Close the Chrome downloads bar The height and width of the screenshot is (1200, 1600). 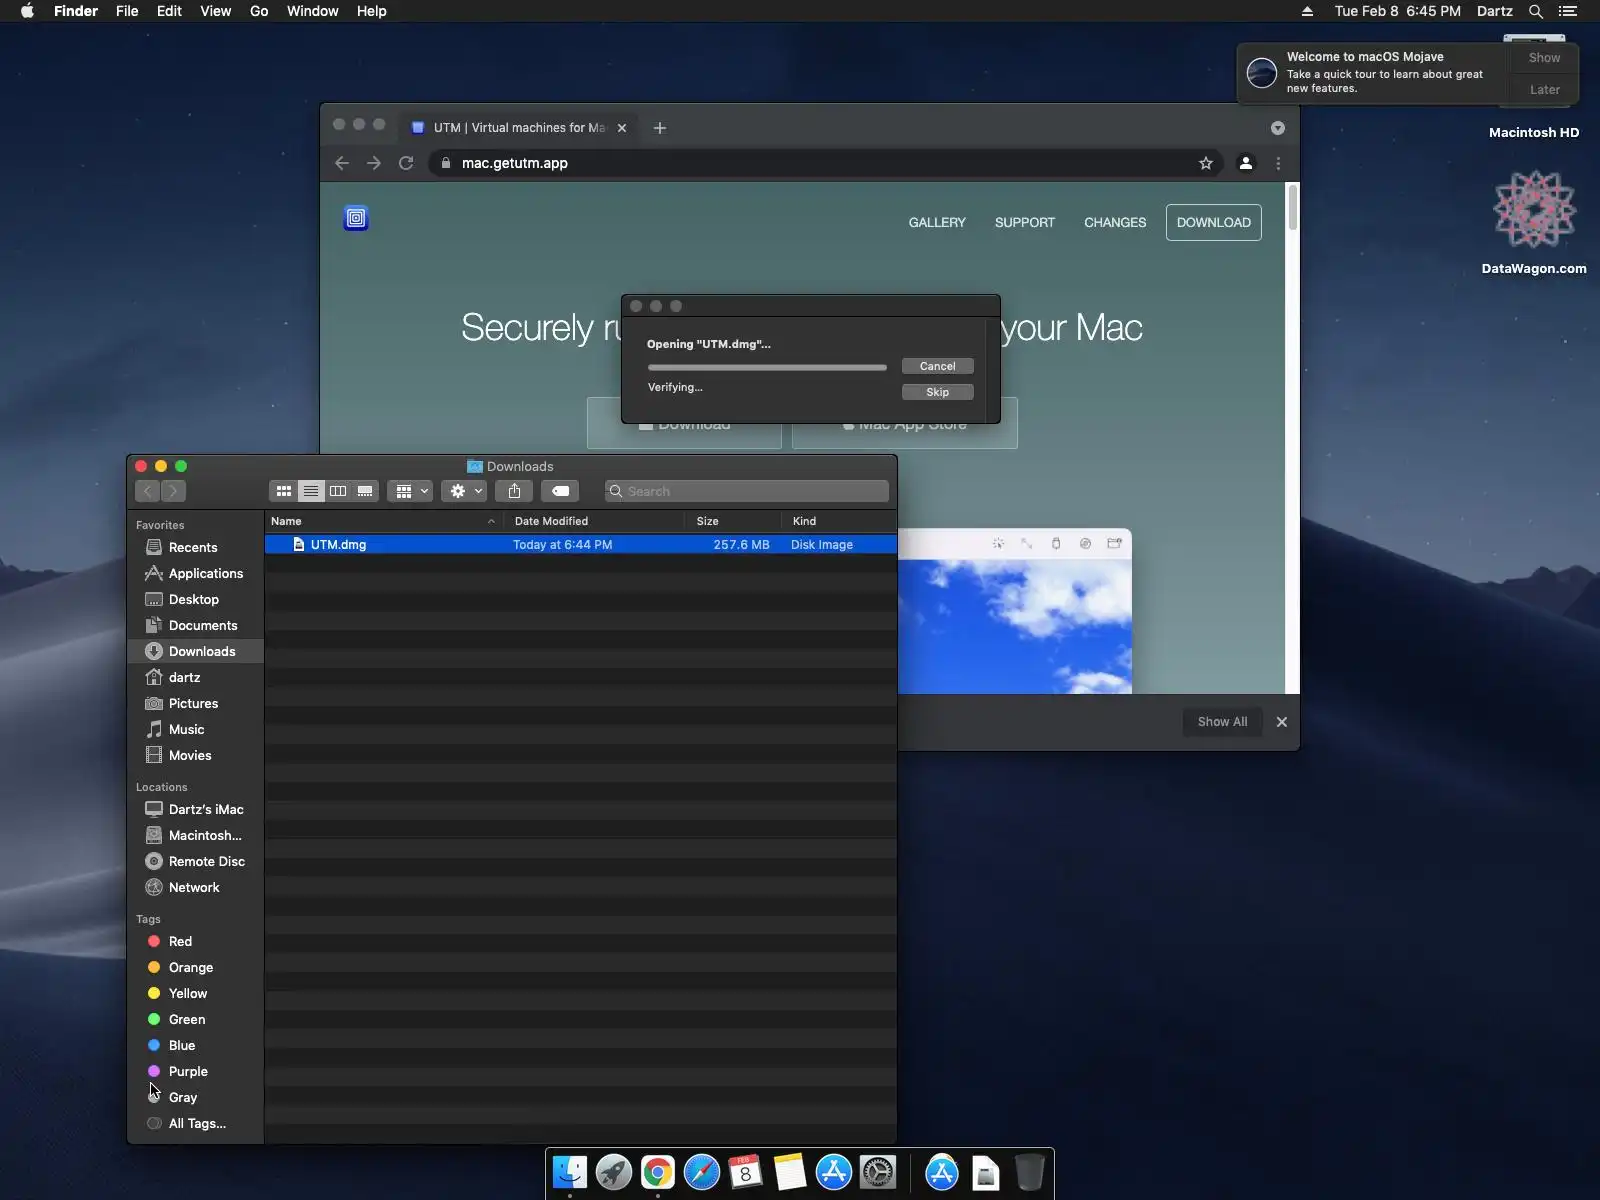(x=1282, y=722)
